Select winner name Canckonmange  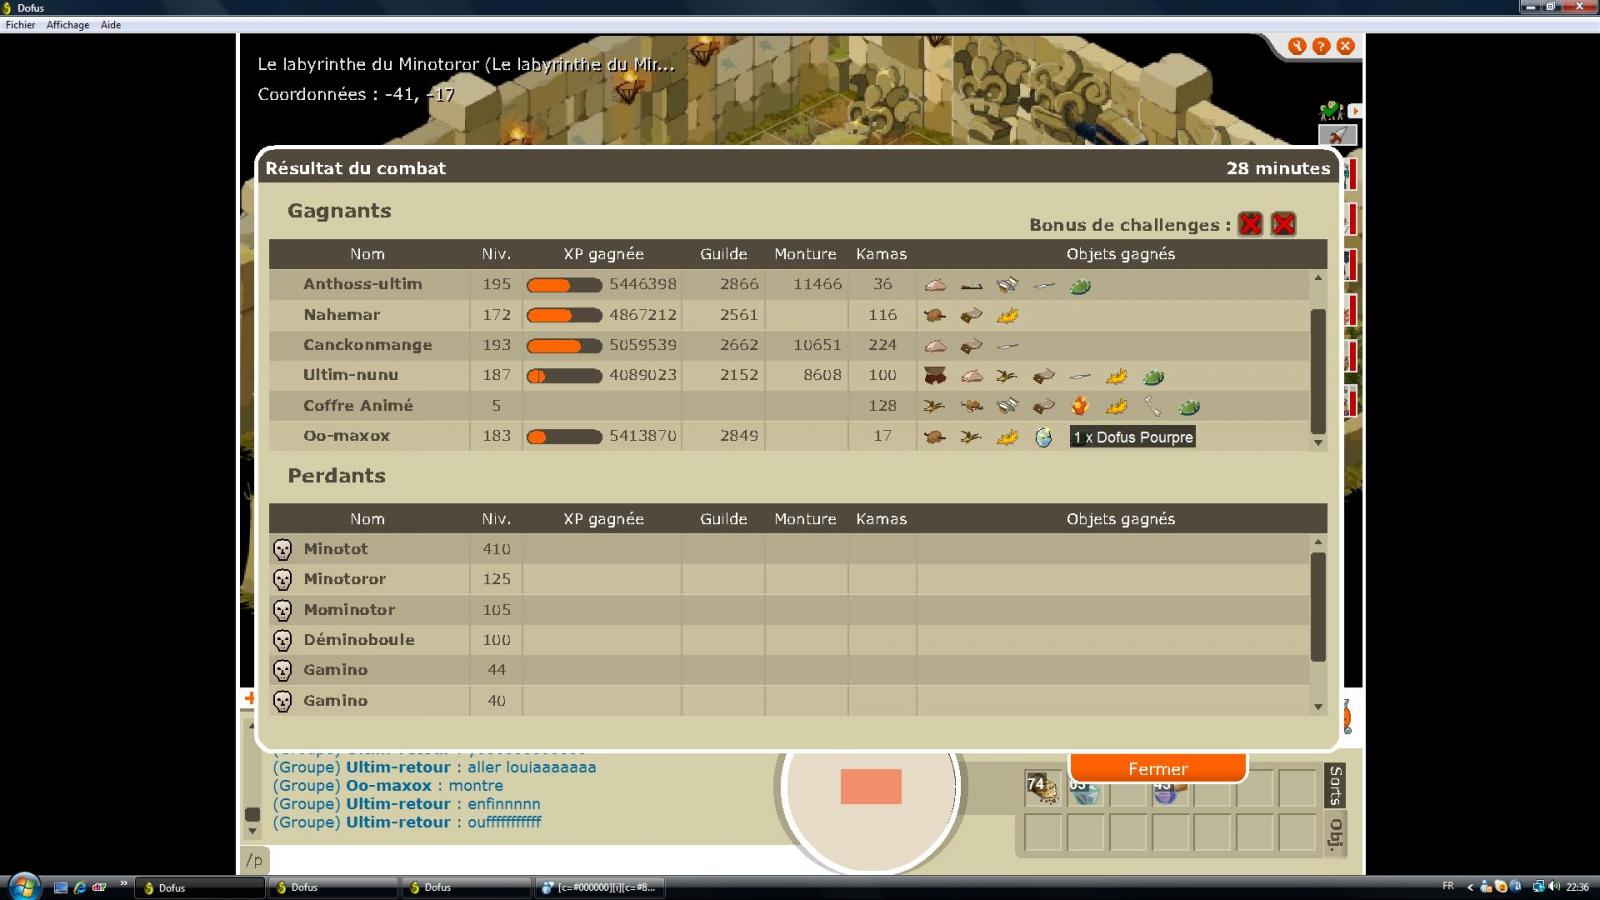point(368,345)
